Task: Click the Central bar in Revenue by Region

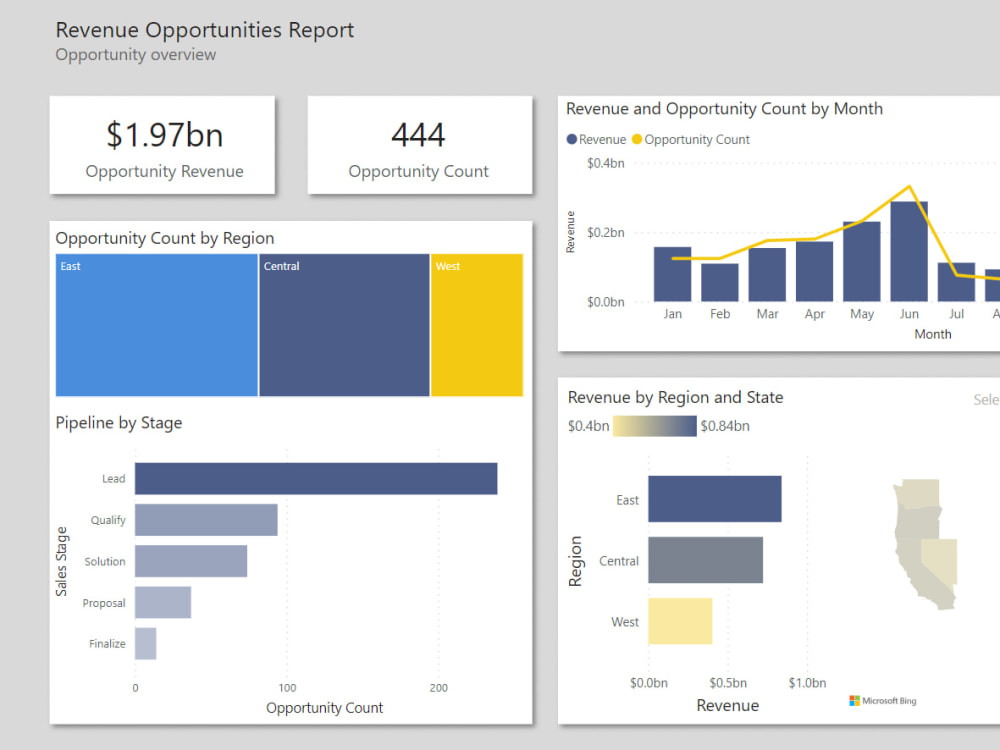Action: point(706,560)
